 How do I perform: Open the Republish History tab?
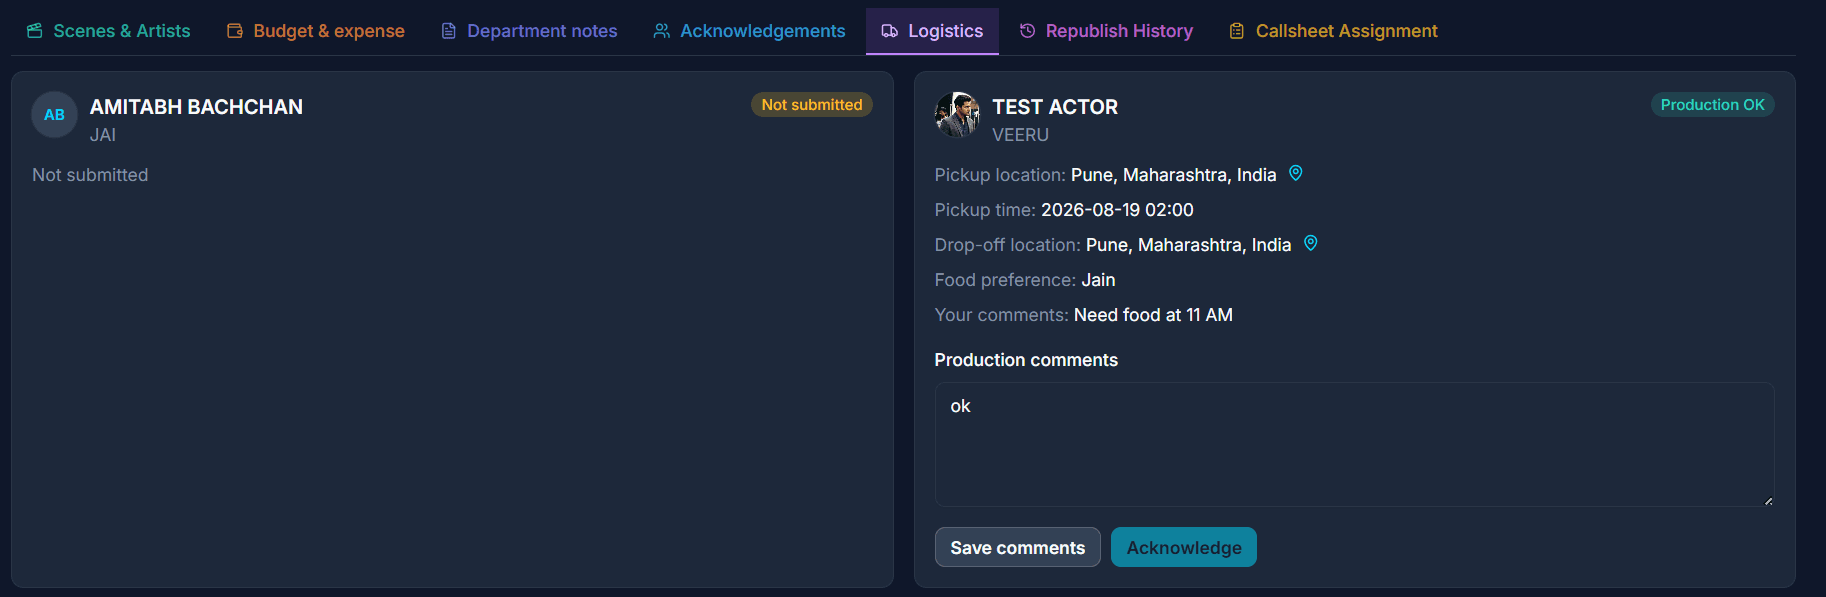[1106, 31]
